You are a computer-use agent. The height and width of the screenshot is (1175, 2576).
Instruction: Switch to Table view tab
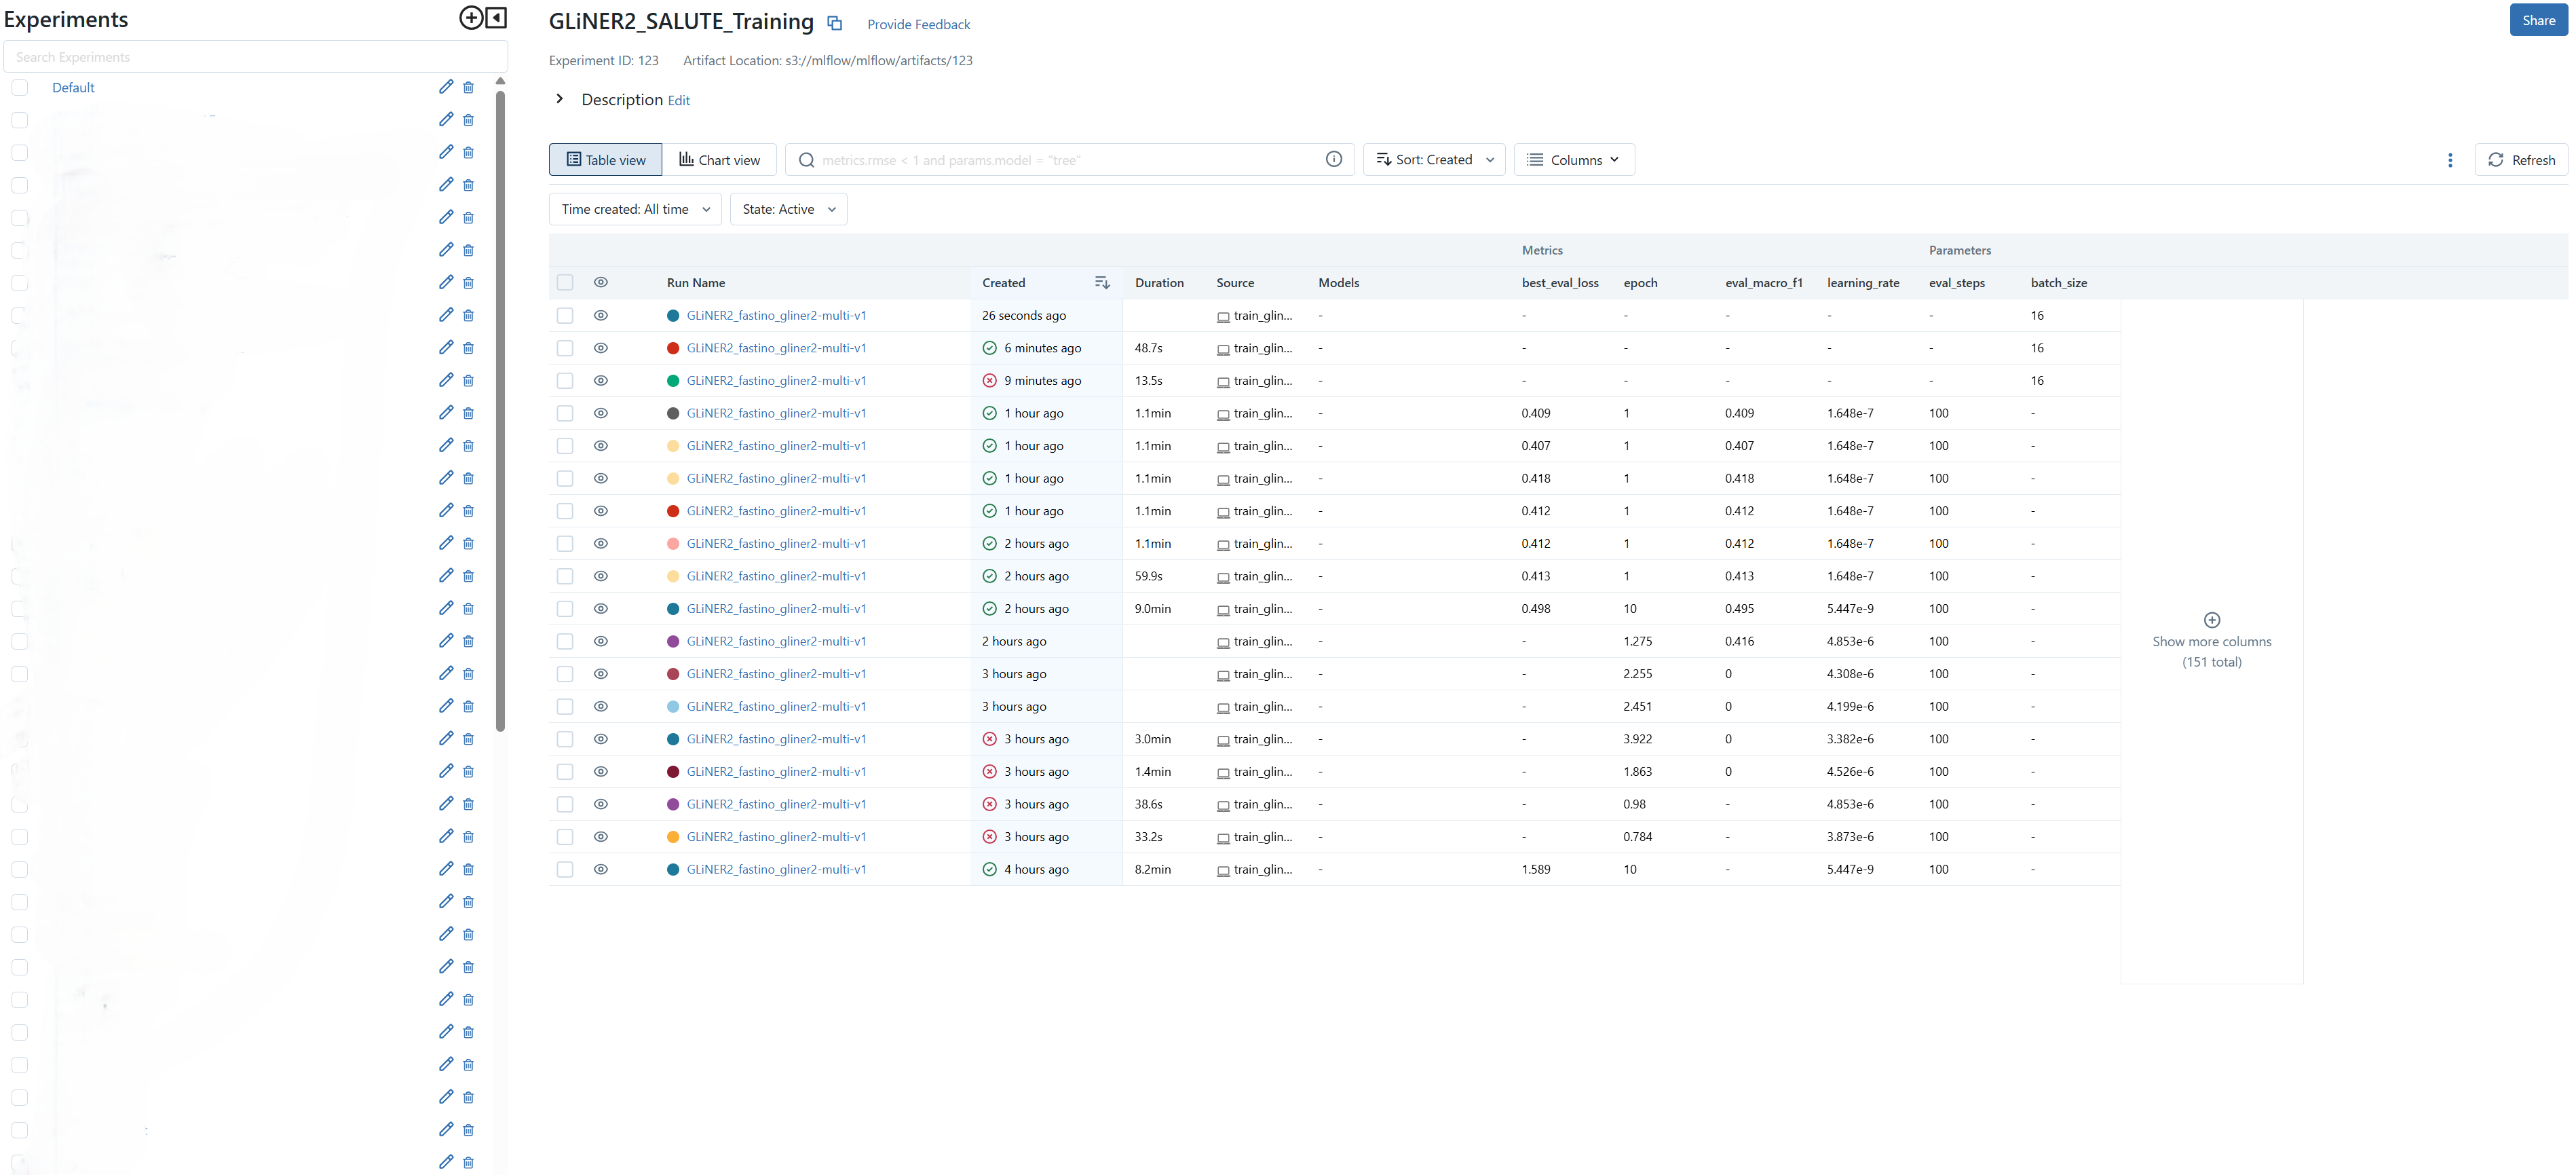[606, 160]
